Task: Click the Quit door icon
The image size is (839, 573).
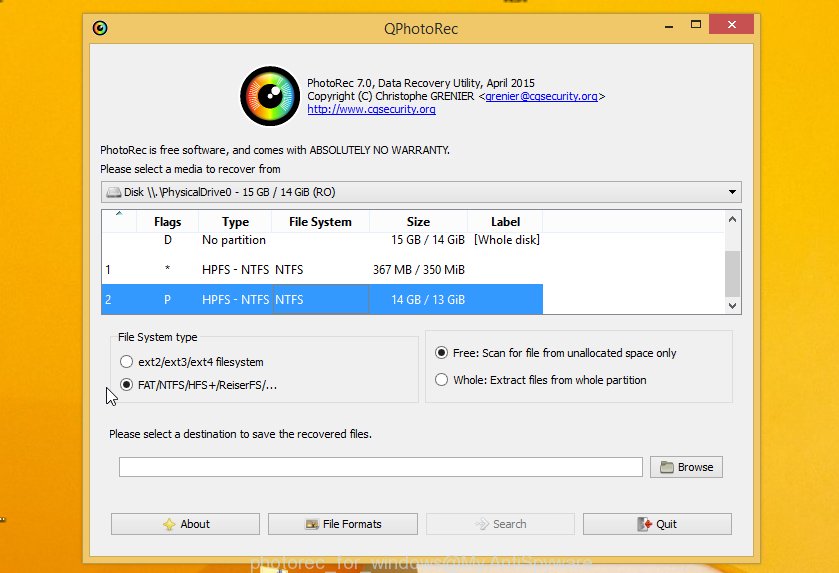Action: (x=644, y=524)
